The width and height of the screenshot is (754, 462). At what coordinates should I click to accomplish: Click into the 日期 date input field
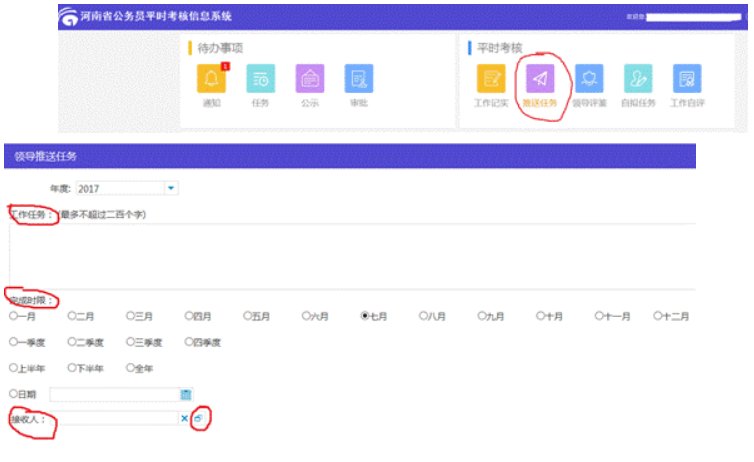pos(114,395)
